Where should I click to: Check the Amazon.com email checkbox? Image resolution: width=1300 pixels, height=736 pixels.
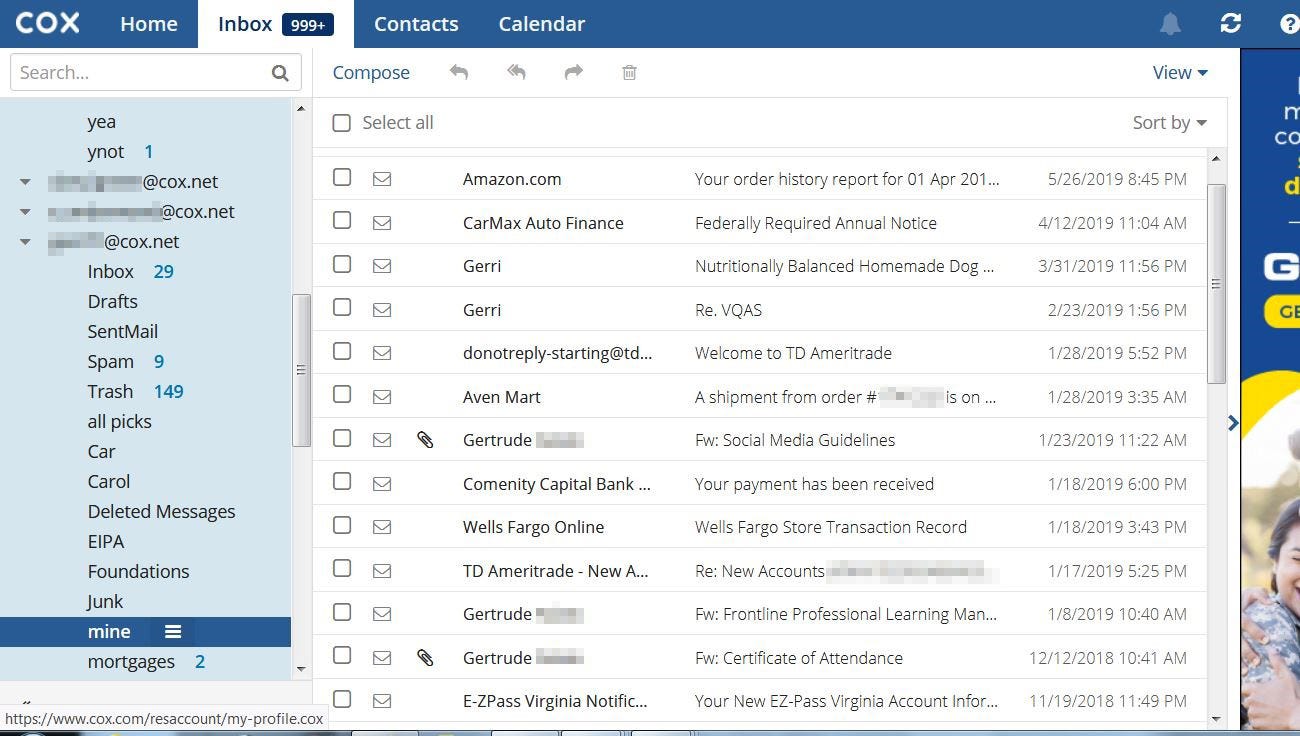pyautogui.click(x=342, y=177)
